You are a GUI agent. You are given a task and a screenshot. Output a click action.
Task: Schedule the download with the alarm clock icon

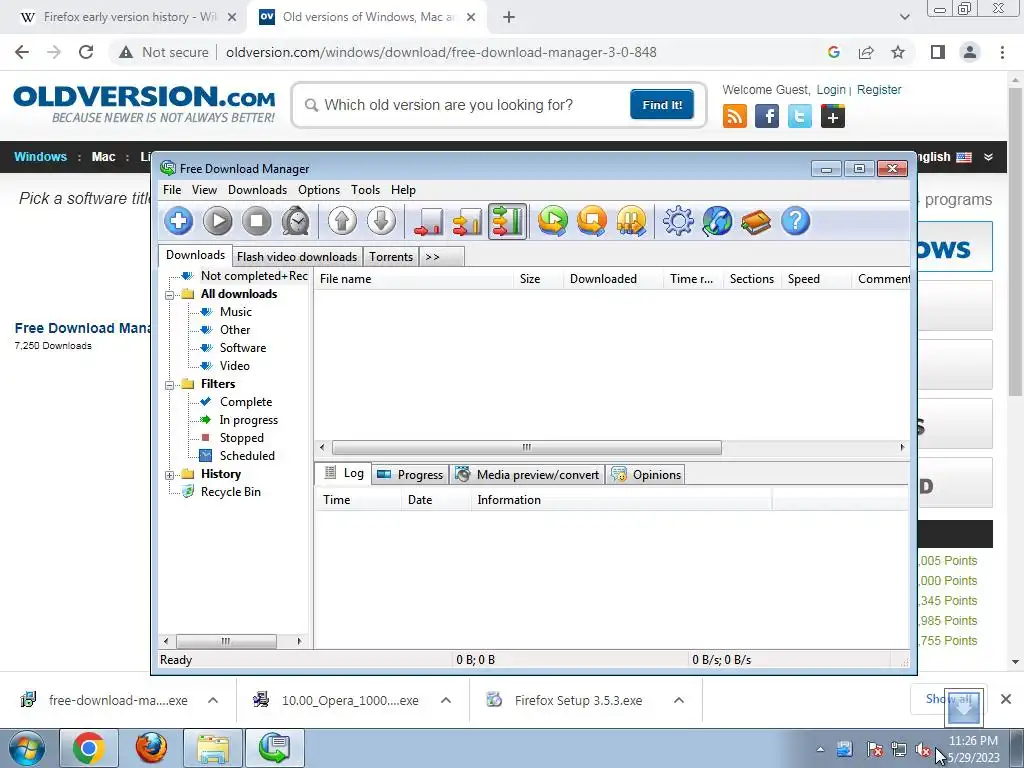click(x=296, y=221)
